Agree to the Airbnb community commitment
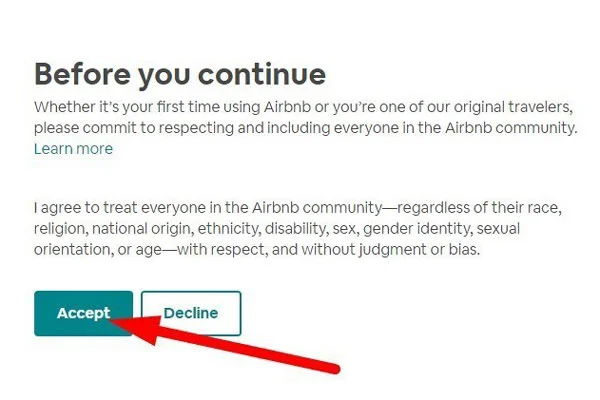 pyautogui.click(x=83, y=313)
